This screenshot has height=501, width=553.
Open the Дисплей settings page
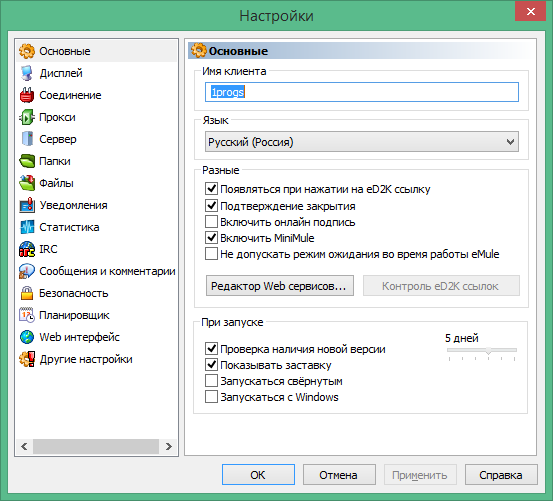pos(61,73)
